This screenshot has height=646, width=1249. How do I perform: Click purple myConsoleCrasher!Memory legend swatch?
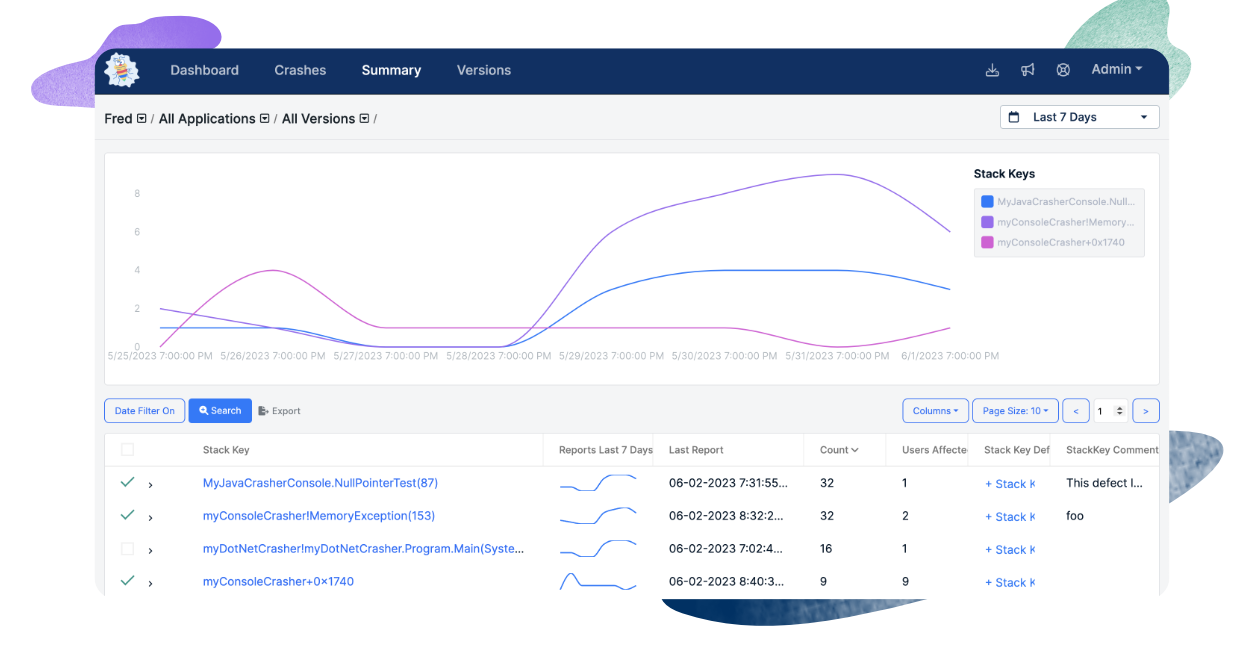(x=988, y=222)
